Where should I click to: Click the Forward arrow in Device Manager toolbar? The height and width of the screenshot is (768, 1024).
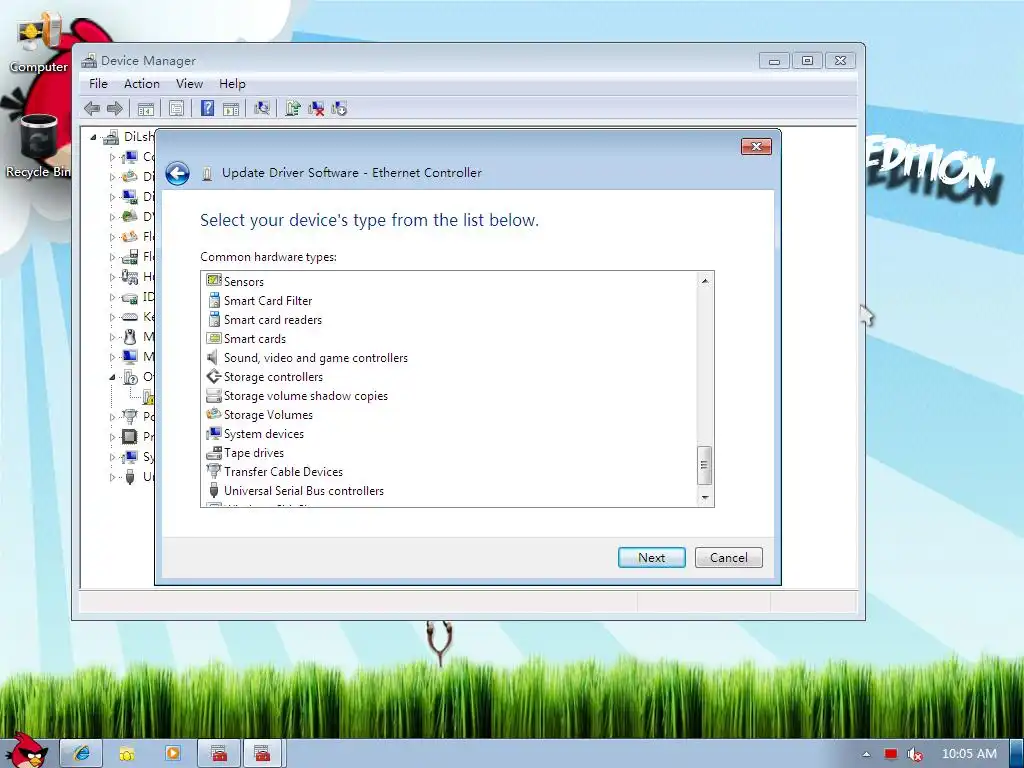point(115,108)
